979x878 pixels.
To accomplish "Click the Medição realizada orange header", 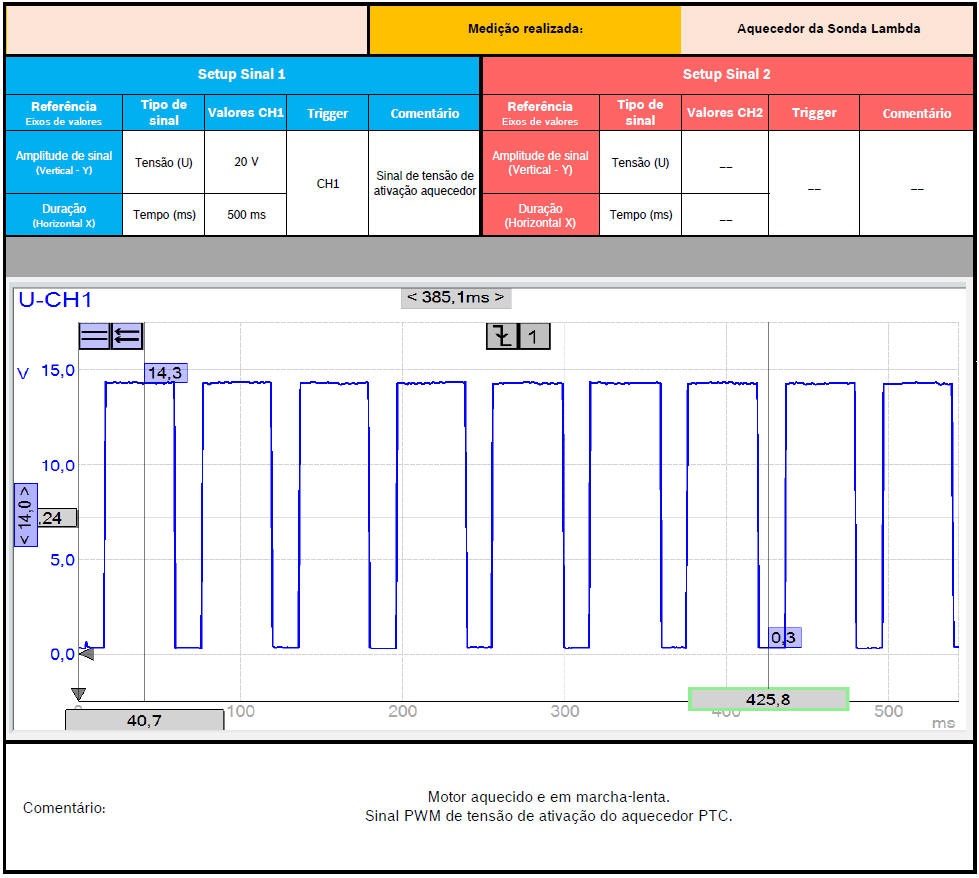I will click(x=525, y=29).
